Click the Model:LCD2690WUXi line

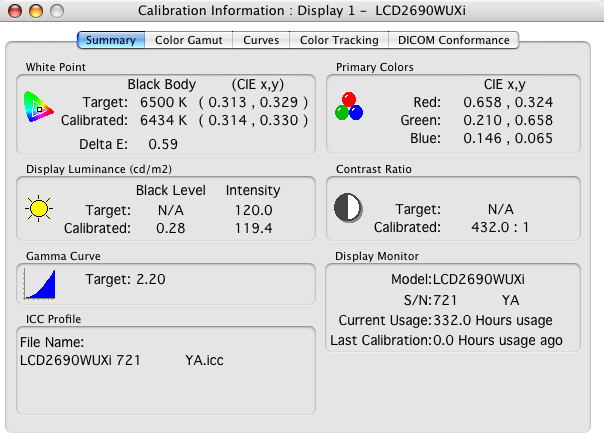pyautogui.click(x=458, y=279)
